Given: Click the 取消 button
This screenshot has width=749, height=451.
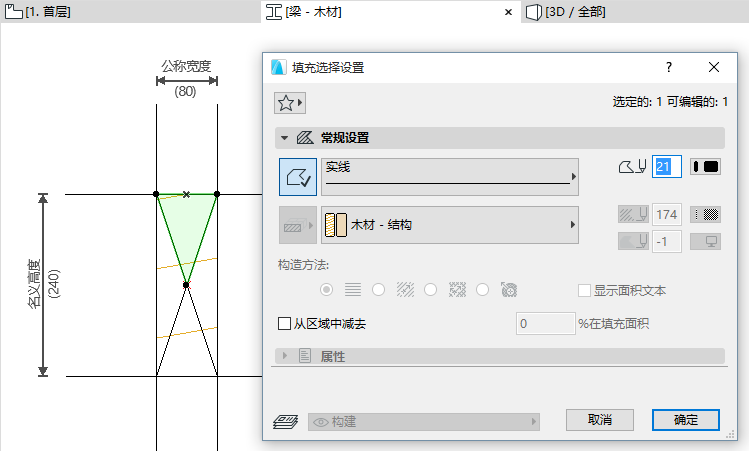Looking at the screenshot, I should point(600,420).
